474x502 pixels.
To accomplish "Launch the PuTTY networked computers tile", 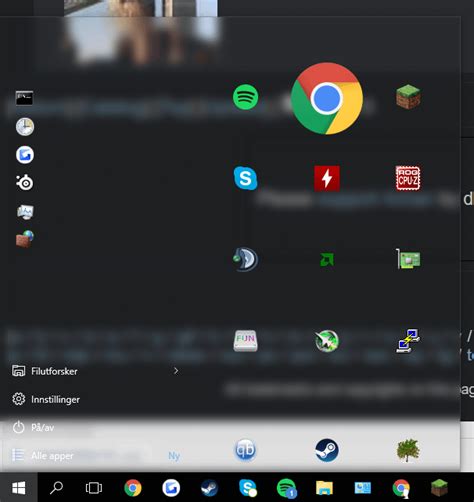I will click(408, 341).
